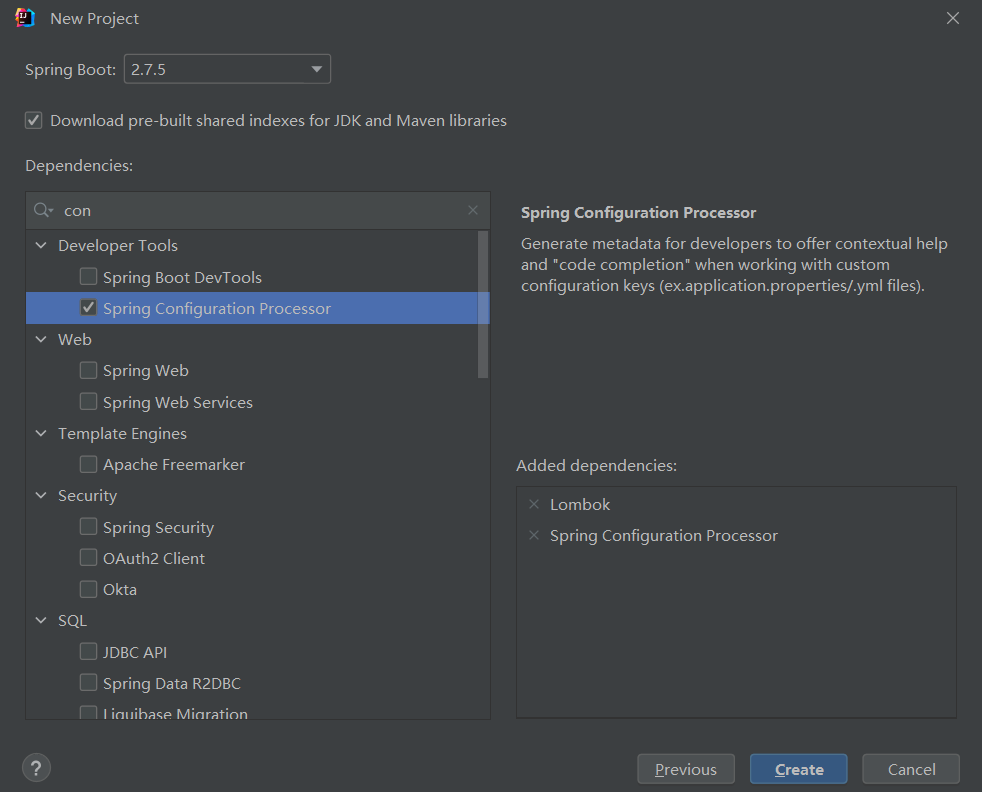Check the Spring Web Services dependency

88,401
